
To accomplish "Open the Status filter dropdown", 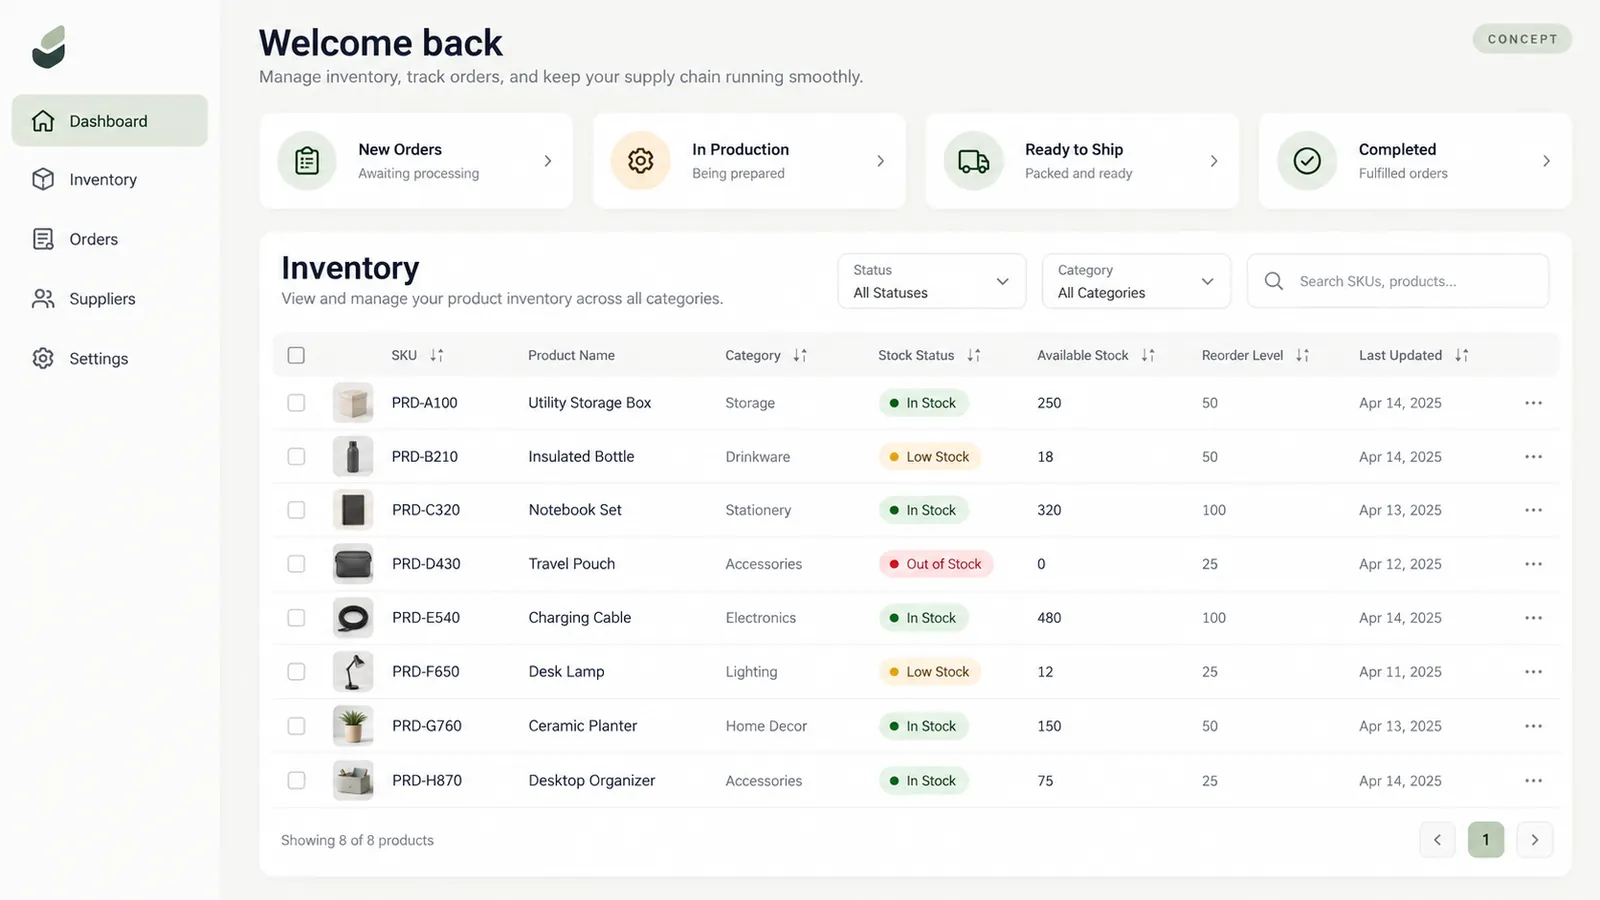I will [932, 281].
